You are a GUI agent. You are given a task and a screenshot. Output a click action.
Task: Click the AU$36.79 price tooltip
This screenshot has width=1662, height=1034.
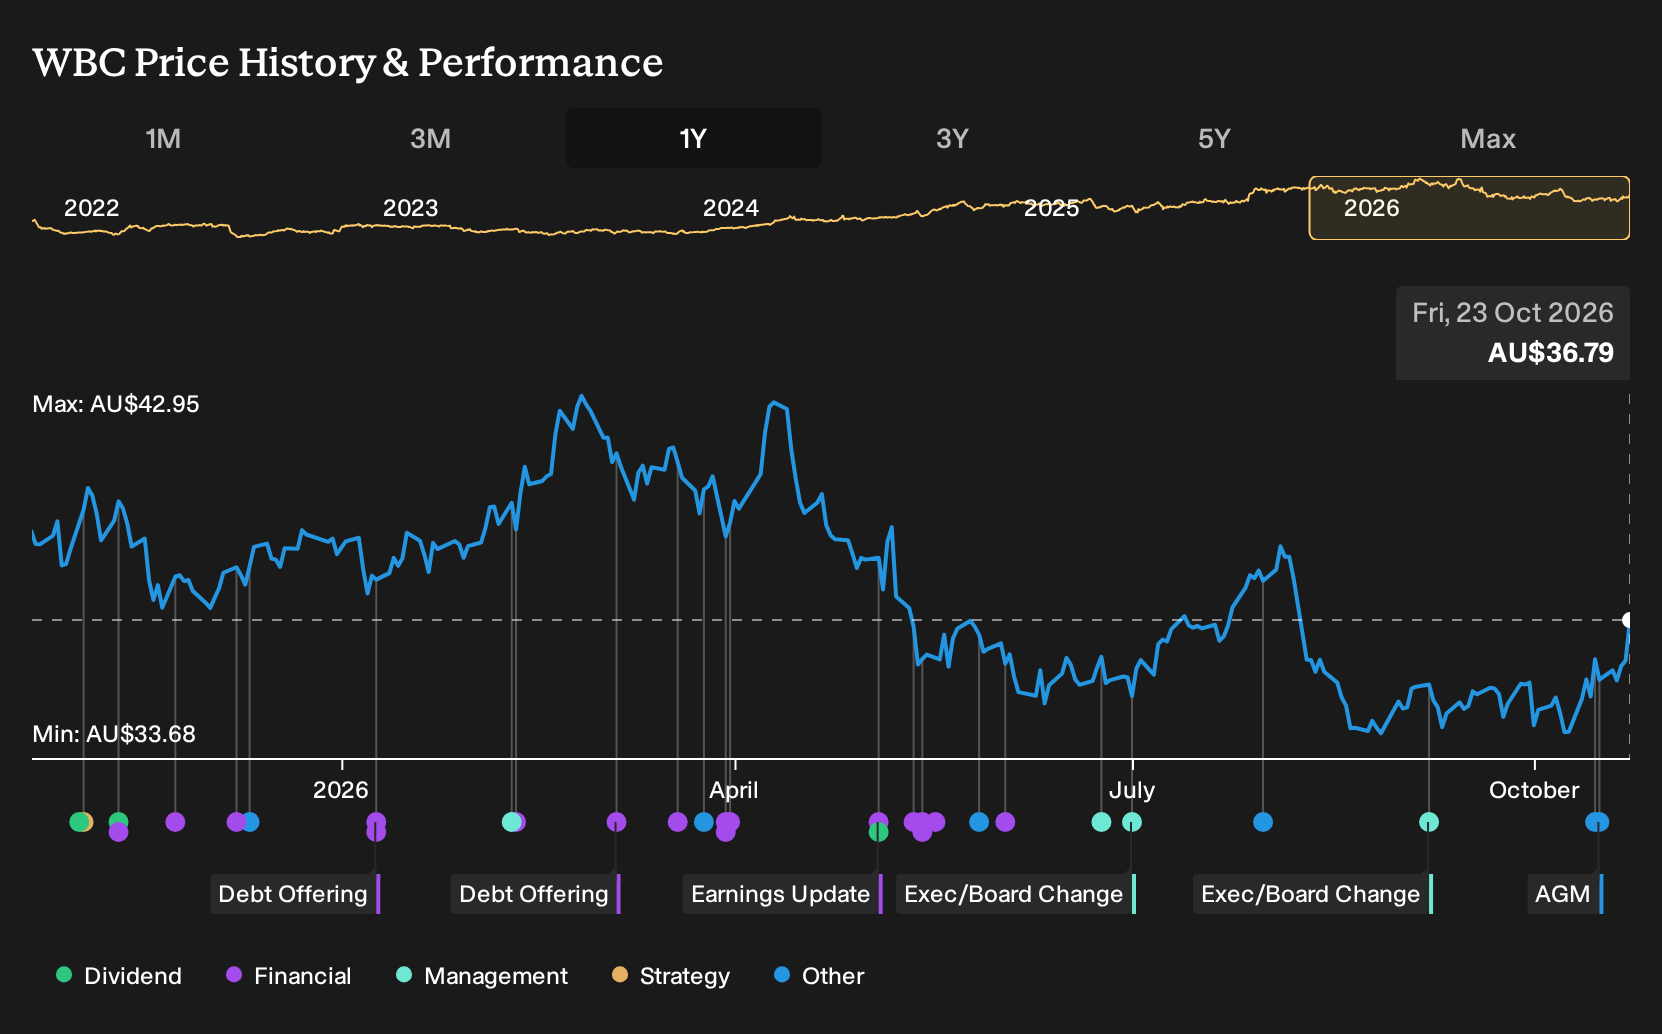pyautogui.click(x=1513, y=333)
